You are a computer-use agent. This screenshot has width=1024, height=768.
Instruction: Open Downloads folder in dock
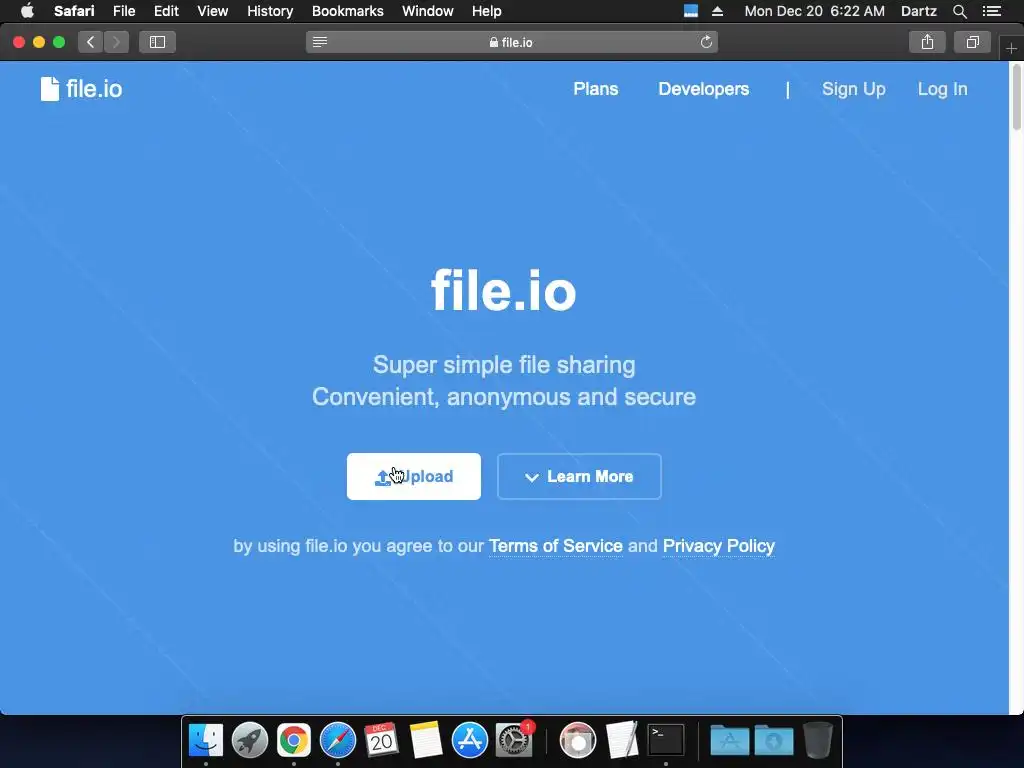coord(774,741)
